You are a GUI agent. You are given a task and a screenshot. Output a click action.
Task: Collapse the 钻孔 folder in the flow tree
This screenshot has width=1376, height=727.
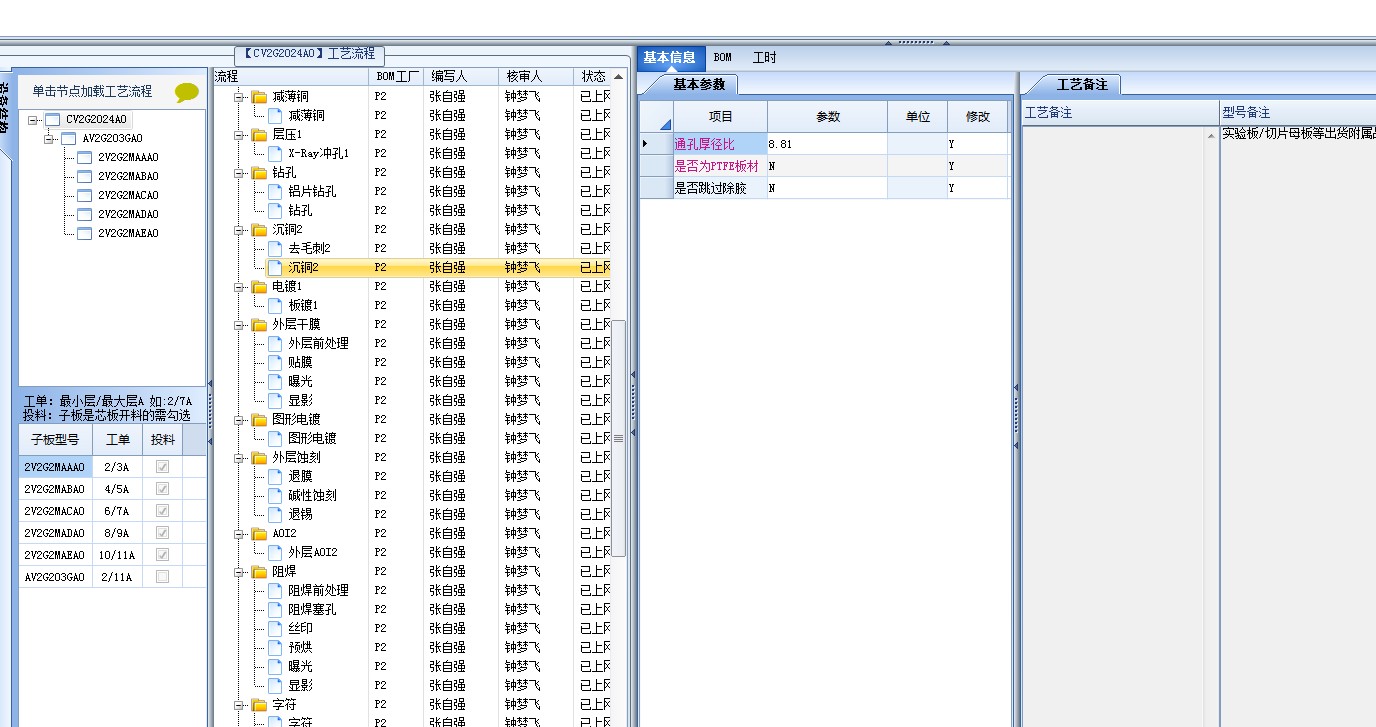(239, 173)
